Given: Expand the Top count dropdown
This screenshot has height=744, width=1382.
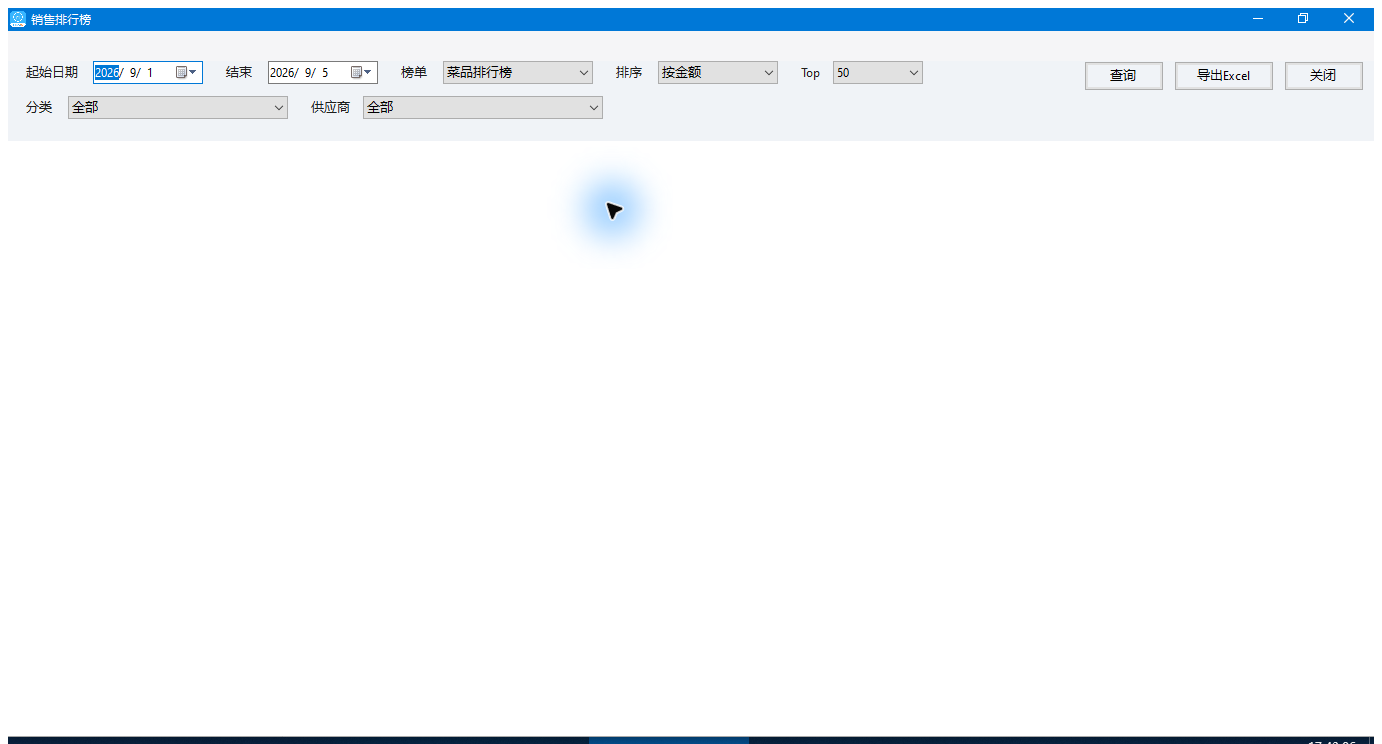Looking at the screenshot, I should coord(878,72).
